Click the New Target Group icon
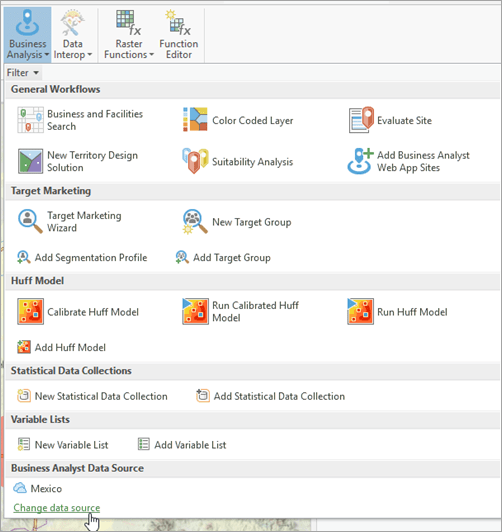 click(x=195, y=222)
